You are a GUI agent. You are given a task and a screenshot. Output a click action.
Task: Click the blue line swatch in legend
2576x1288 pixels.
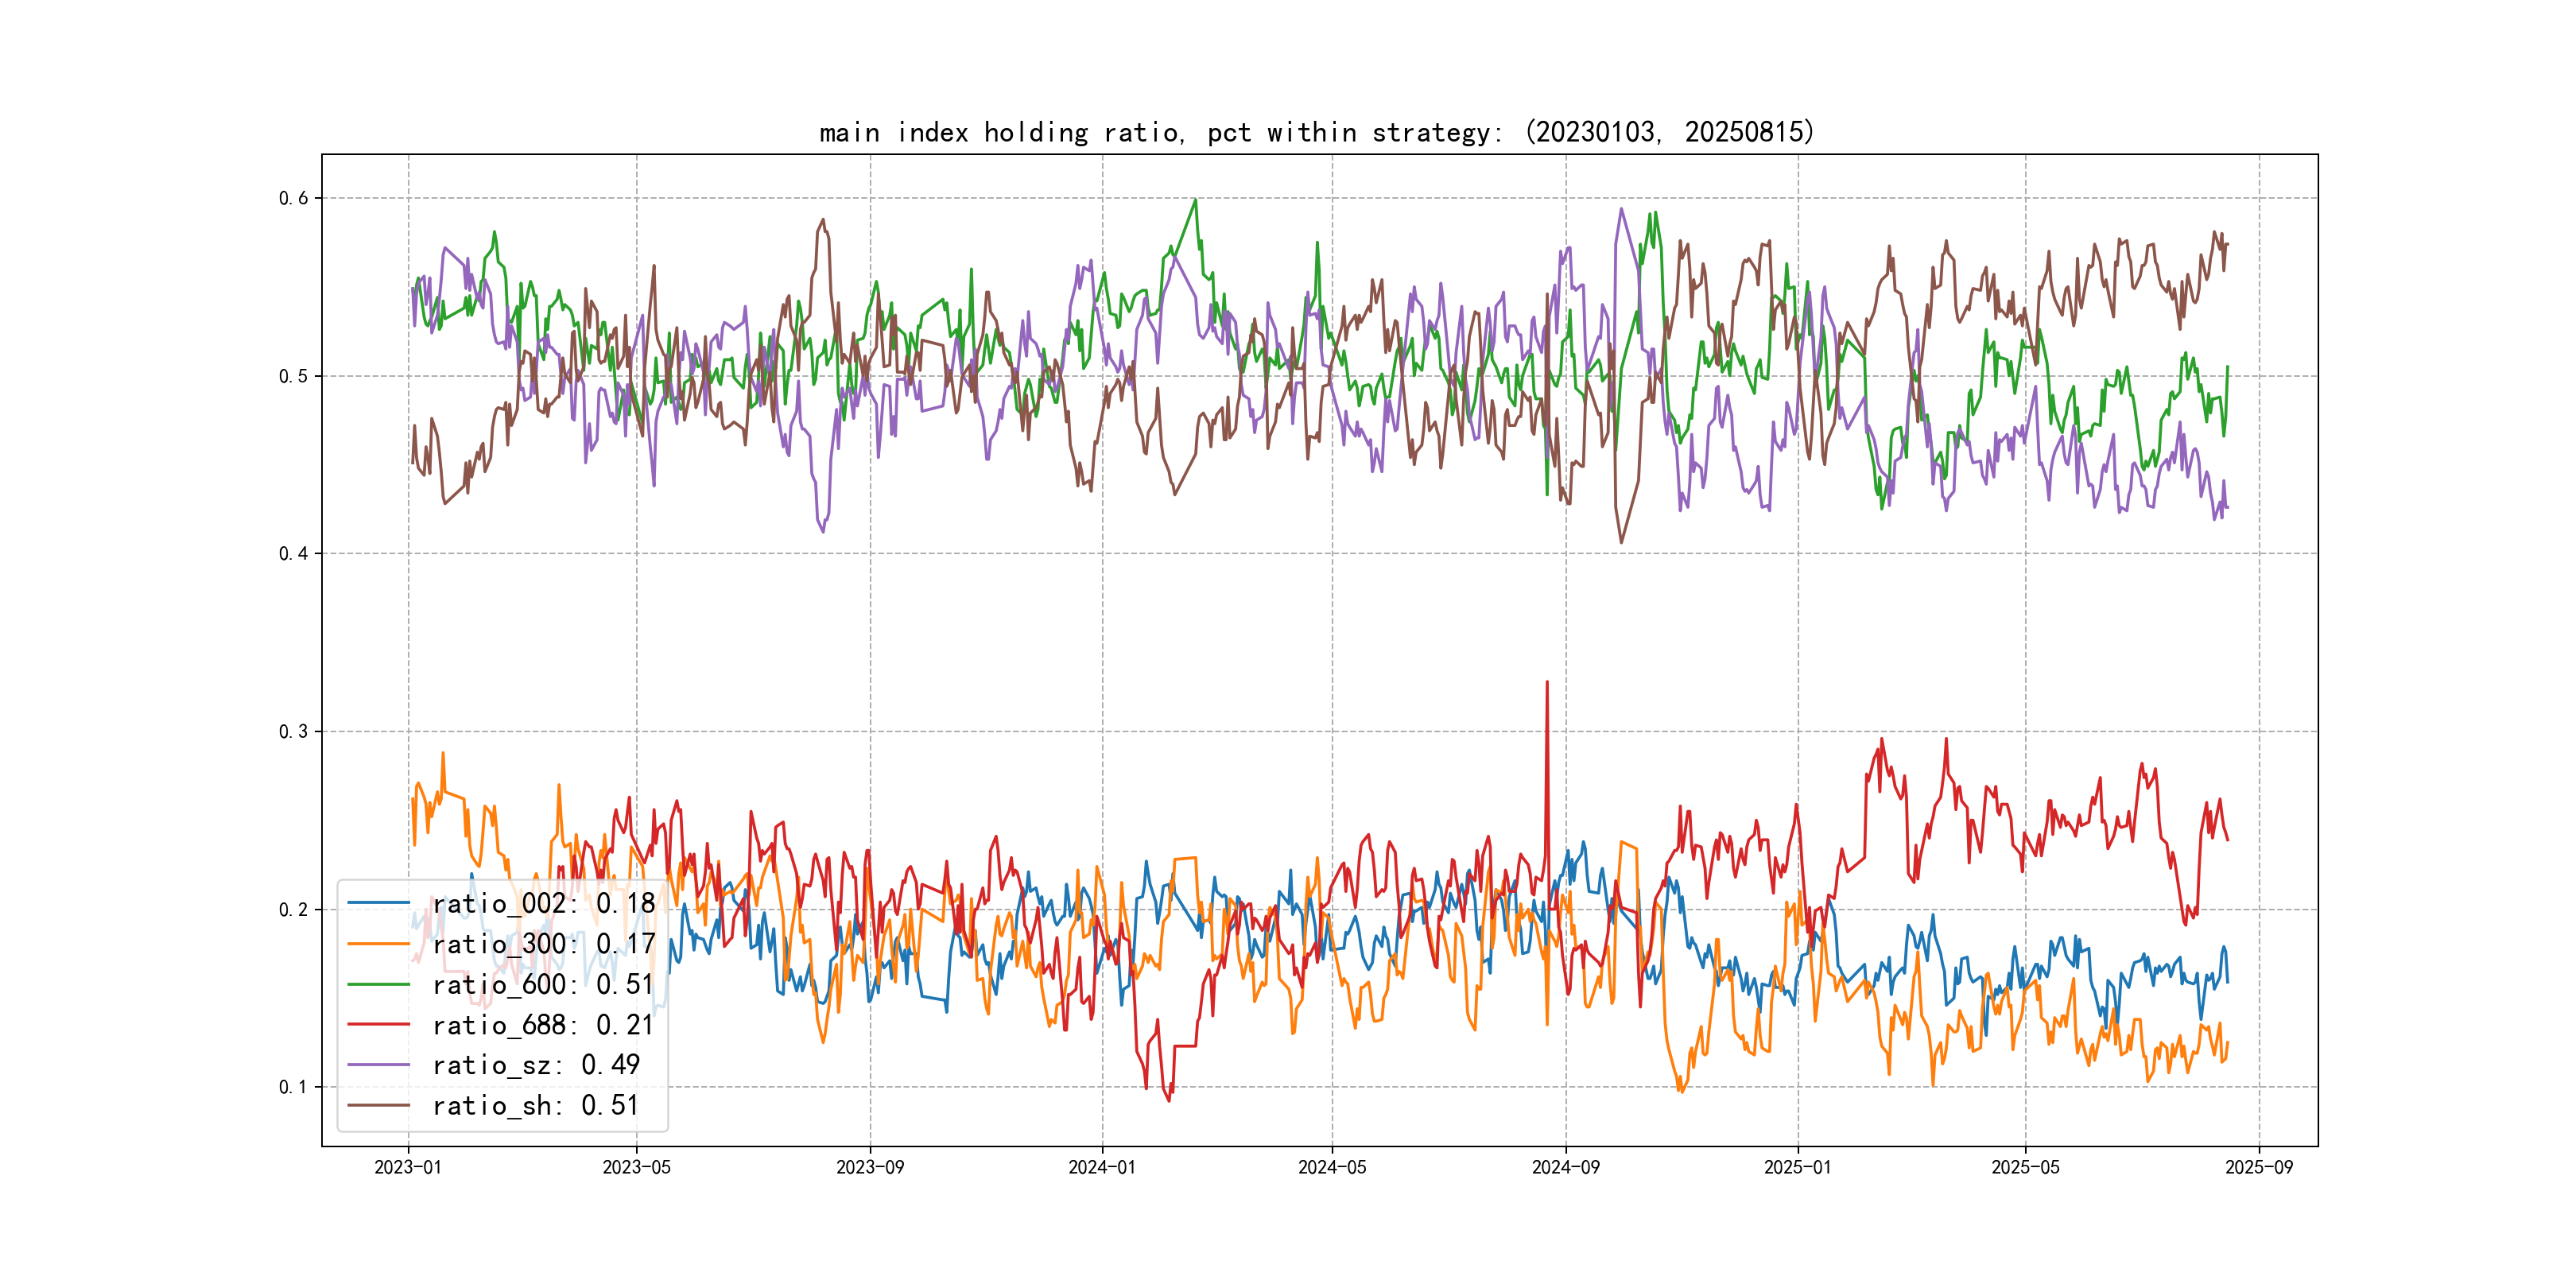[x=379, y=903]
